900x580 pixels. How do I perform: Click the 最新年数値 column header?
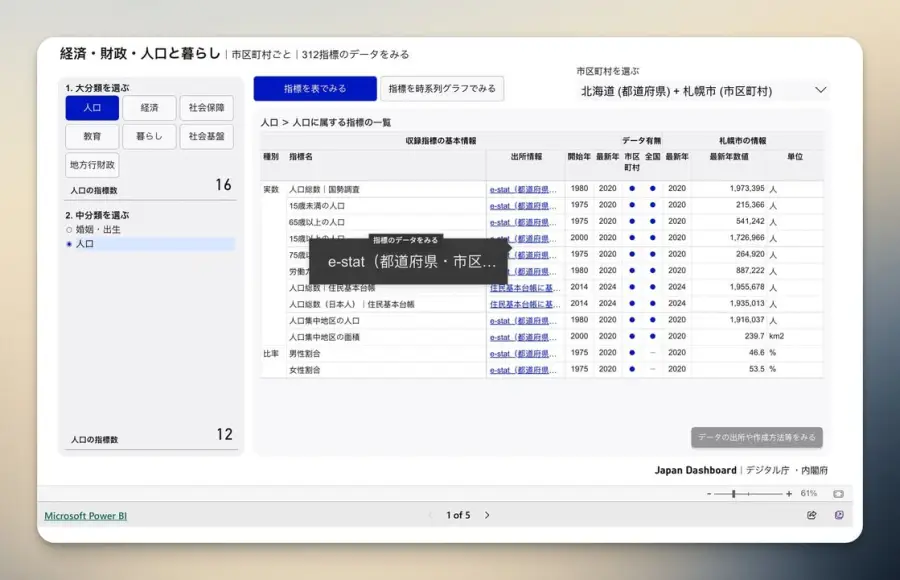click(x=729, y=157)
